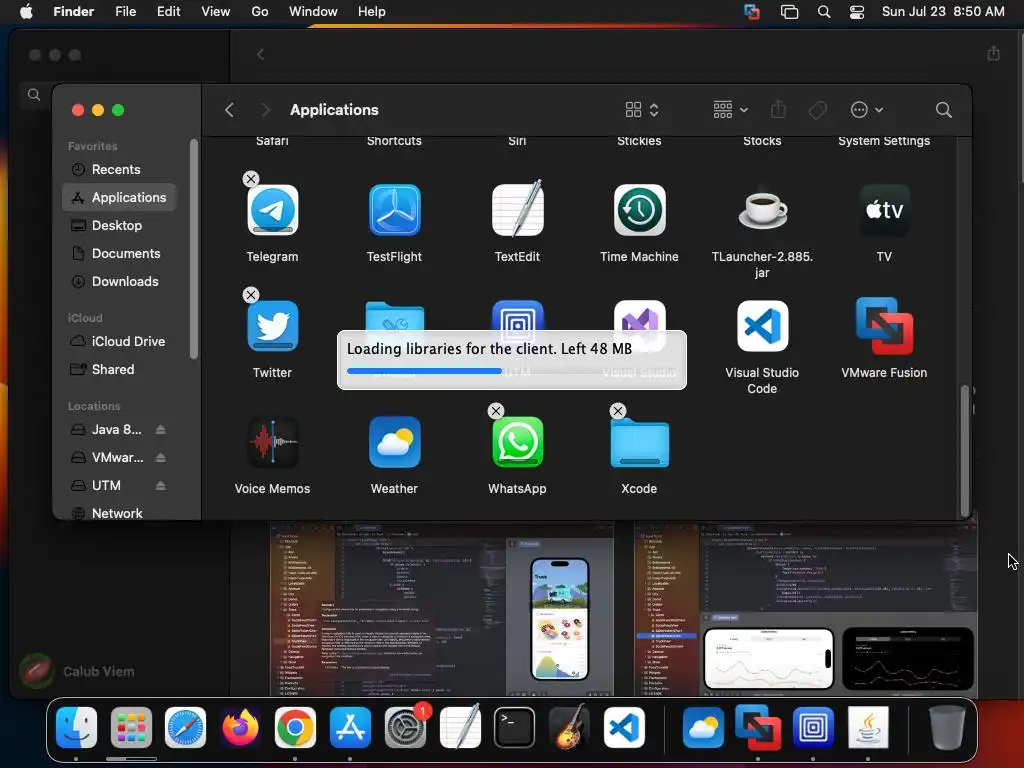Select the Xcode folder icon
The height and width of the screenshot is (768, 1024).
click(639, 443)
